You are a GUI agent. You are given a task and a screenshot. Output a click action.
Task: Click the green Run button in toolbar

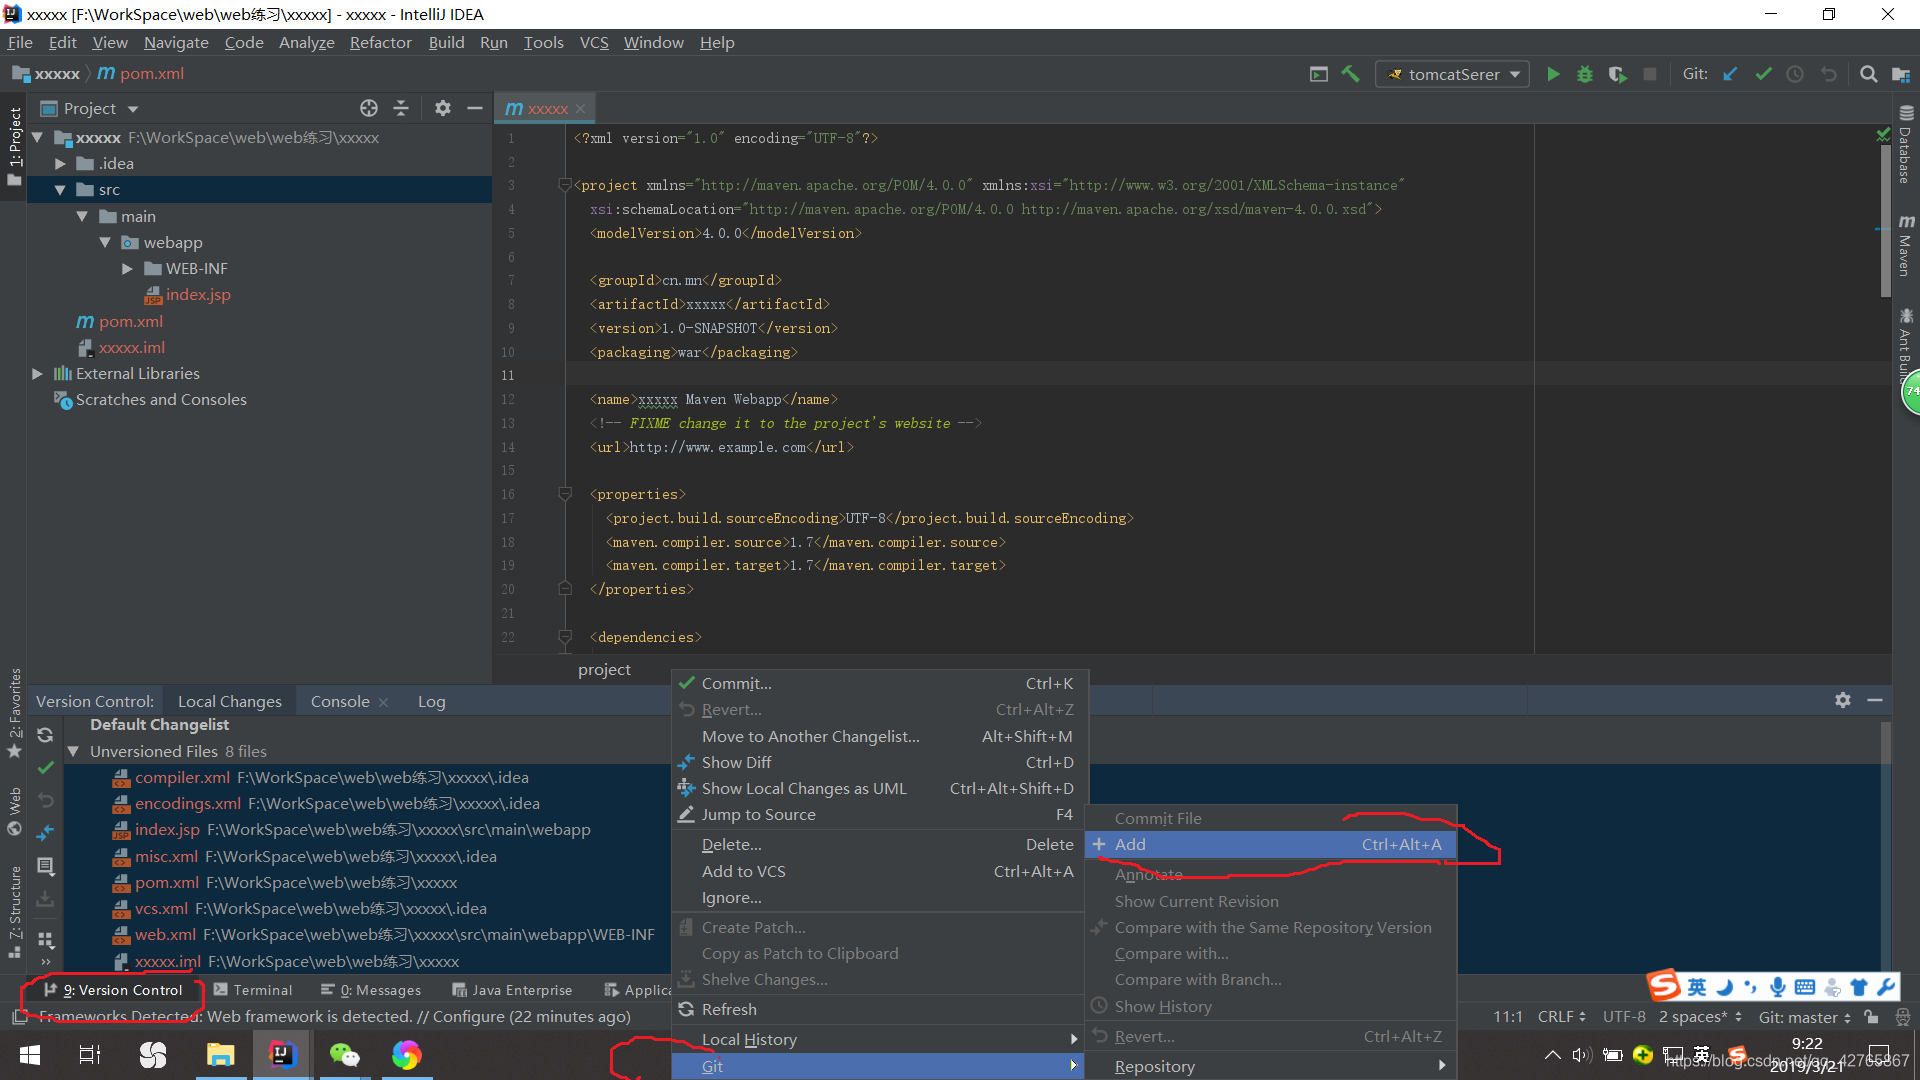click(1553, 74)
